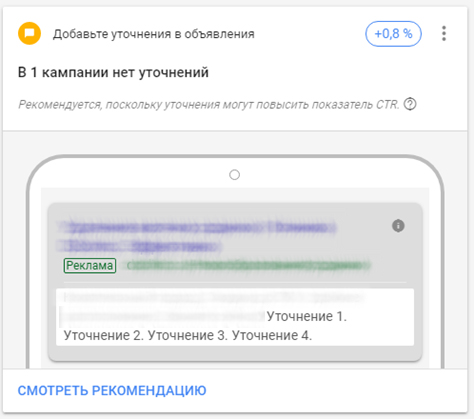Click the info icon in ad preview
Image resolution: width=474 pixels, height=419 pixels.
tap(398, 226)
